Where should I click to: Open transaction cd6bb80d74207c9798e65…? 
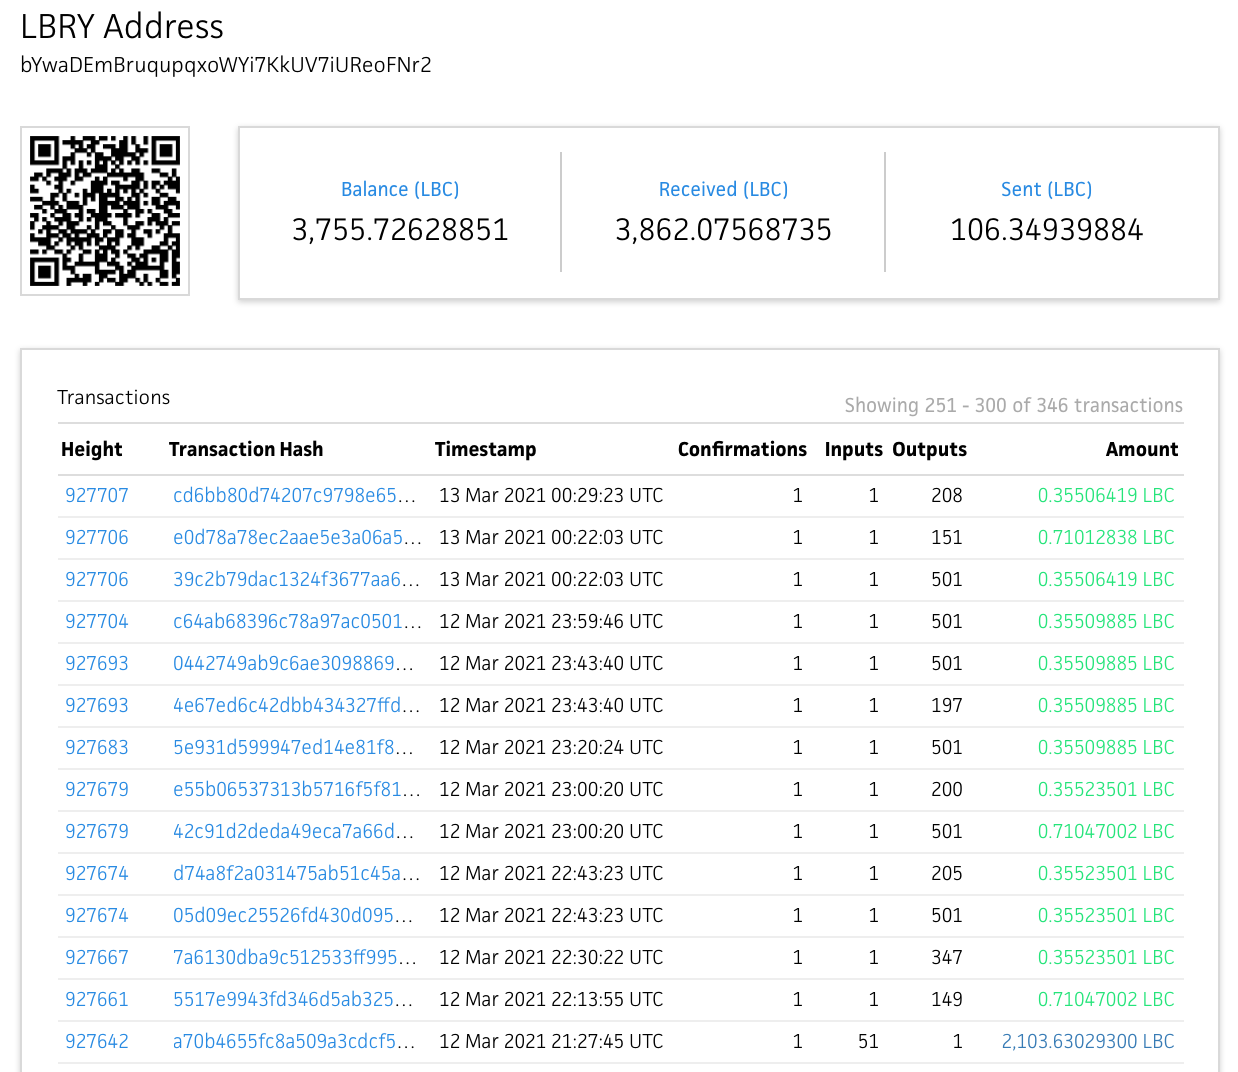(294, 495)
